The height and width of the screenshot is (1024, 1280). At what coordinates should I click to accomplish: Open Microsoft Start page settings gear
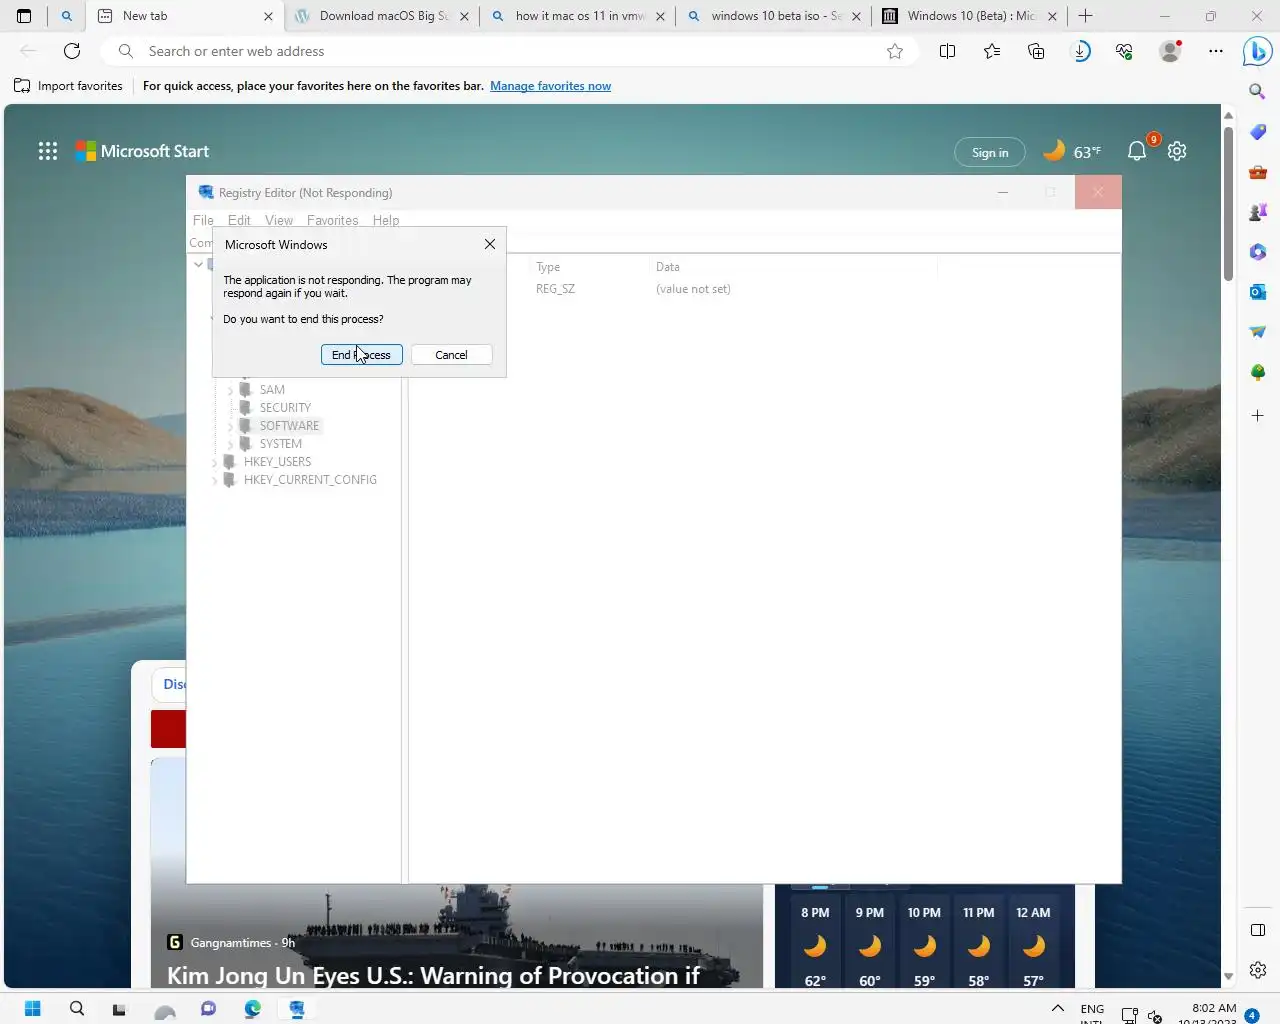pyautogui.click(x=1177, y=151)
